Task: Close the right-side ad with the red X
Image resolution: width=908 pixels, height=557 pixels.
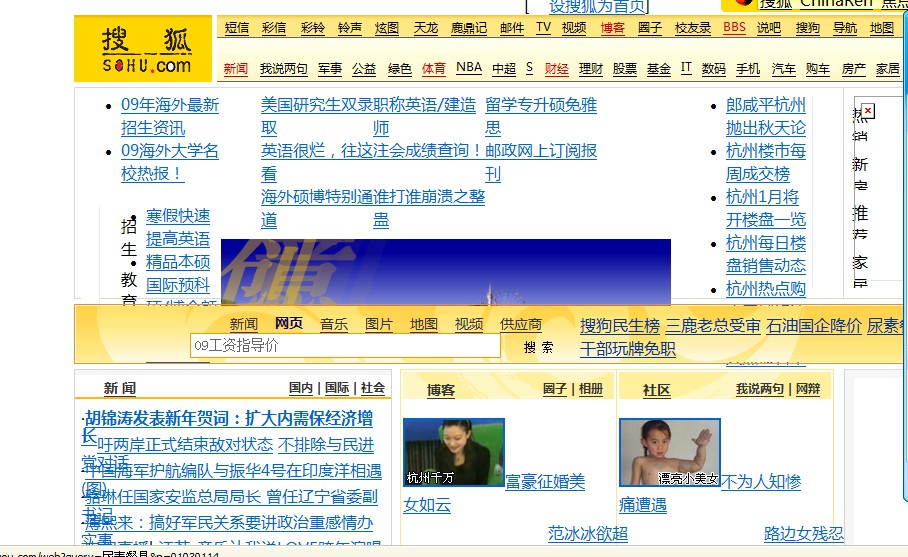Action: [x=867, y=111]
